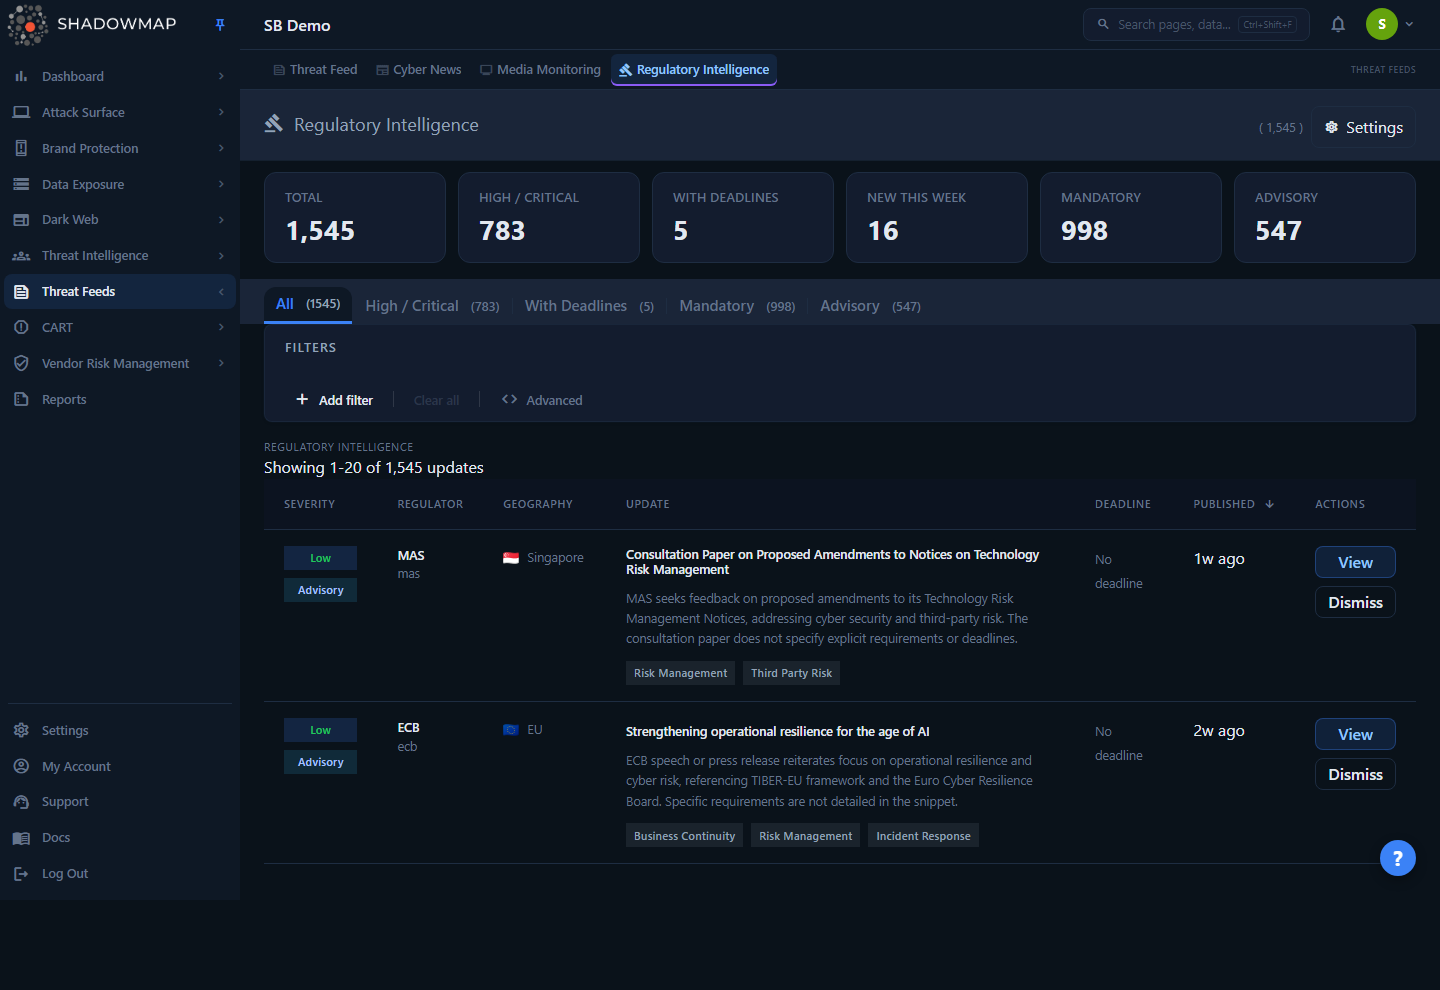Click the EU flag icon

pyautogui.click(x=511, y=730)
